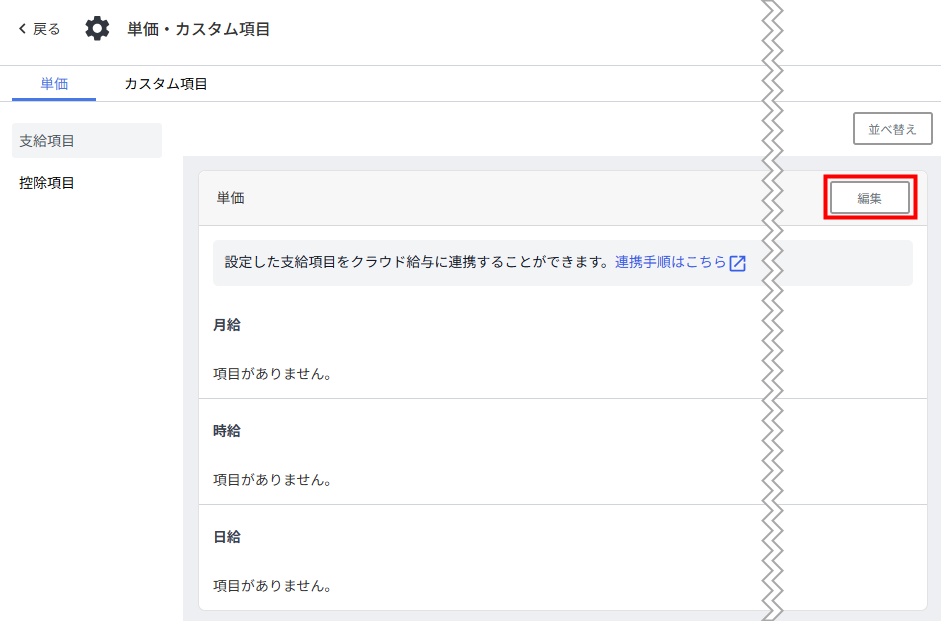Viewport: 941px width, 621px height.
Task: Click the 単価・カスタム項目 page title
Action: 199,29
